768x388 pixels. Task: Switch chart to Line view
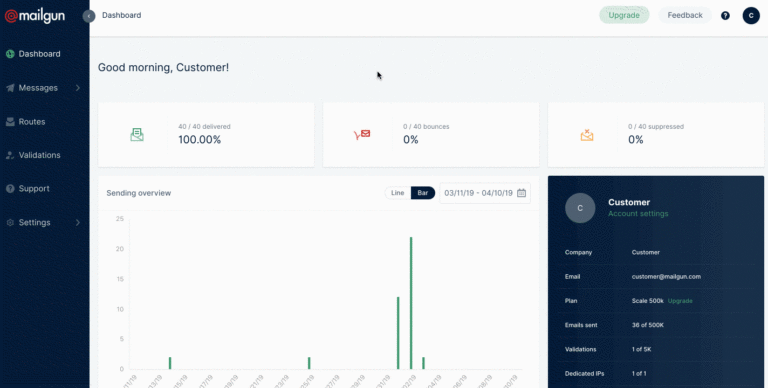coord(398,193)
